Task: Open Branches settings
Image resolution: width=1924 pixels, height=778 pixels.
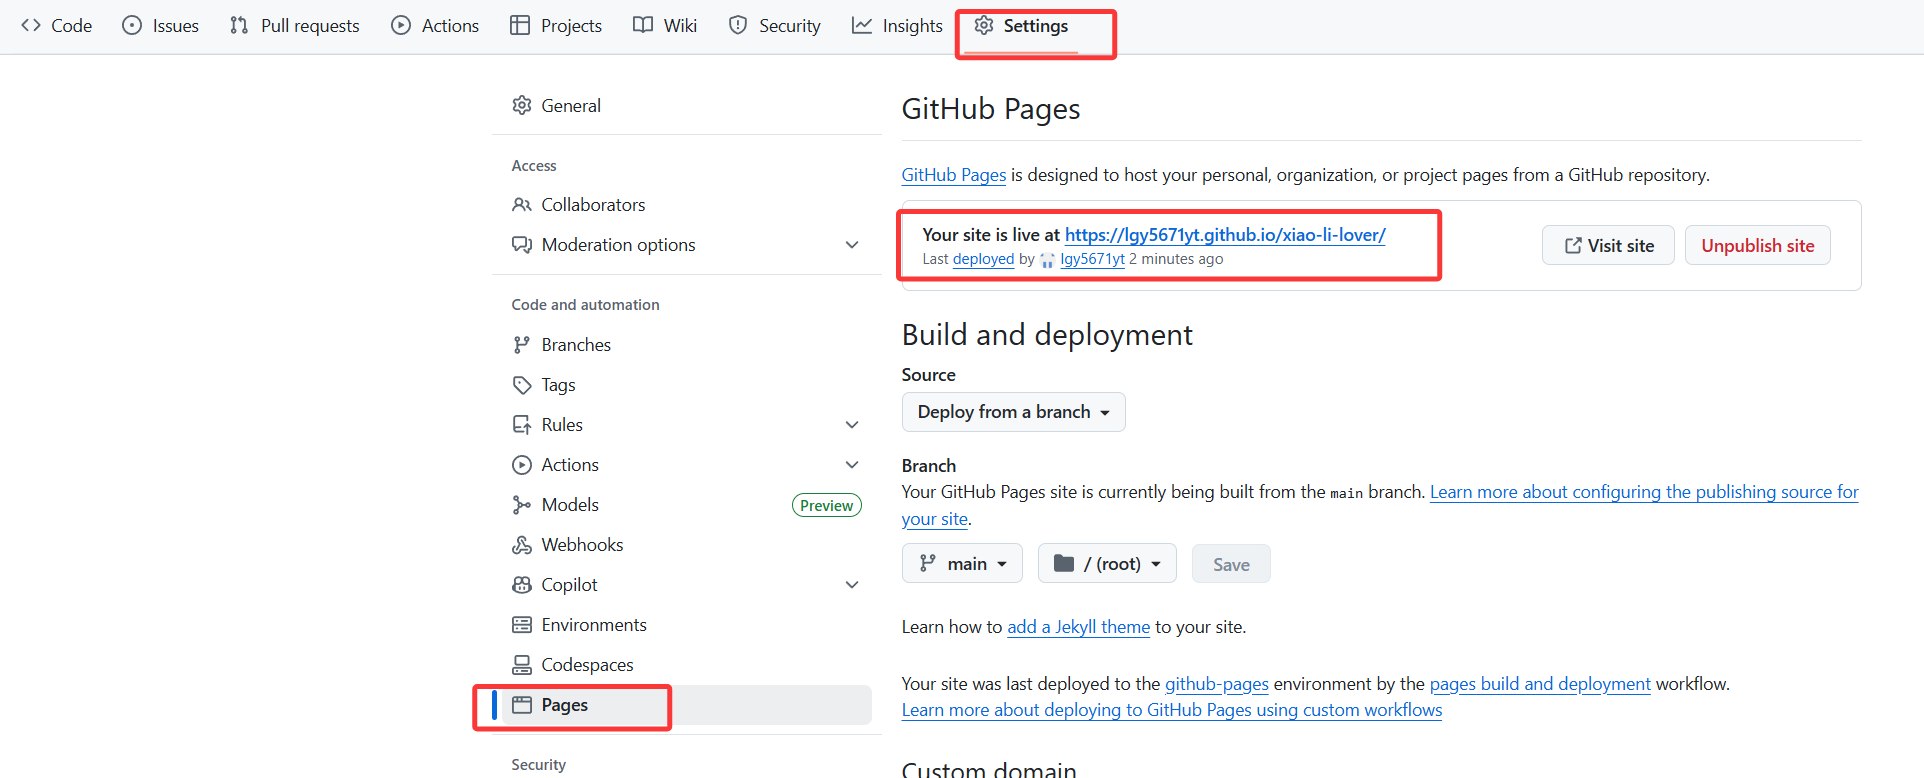Action: tap(687, 345)
